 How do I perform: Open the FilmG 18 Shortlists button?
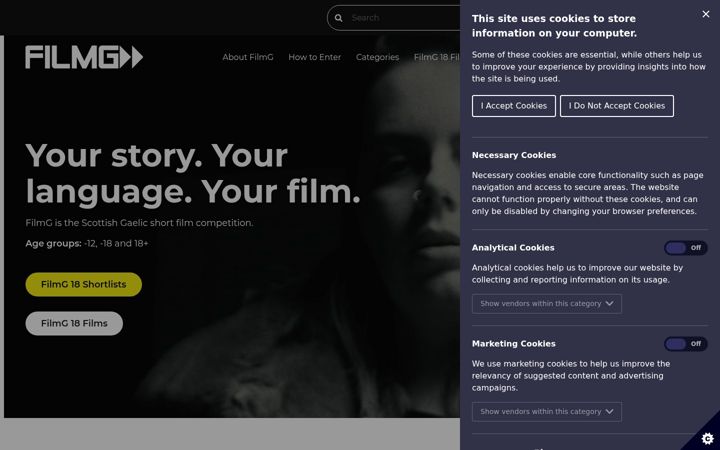84,284
